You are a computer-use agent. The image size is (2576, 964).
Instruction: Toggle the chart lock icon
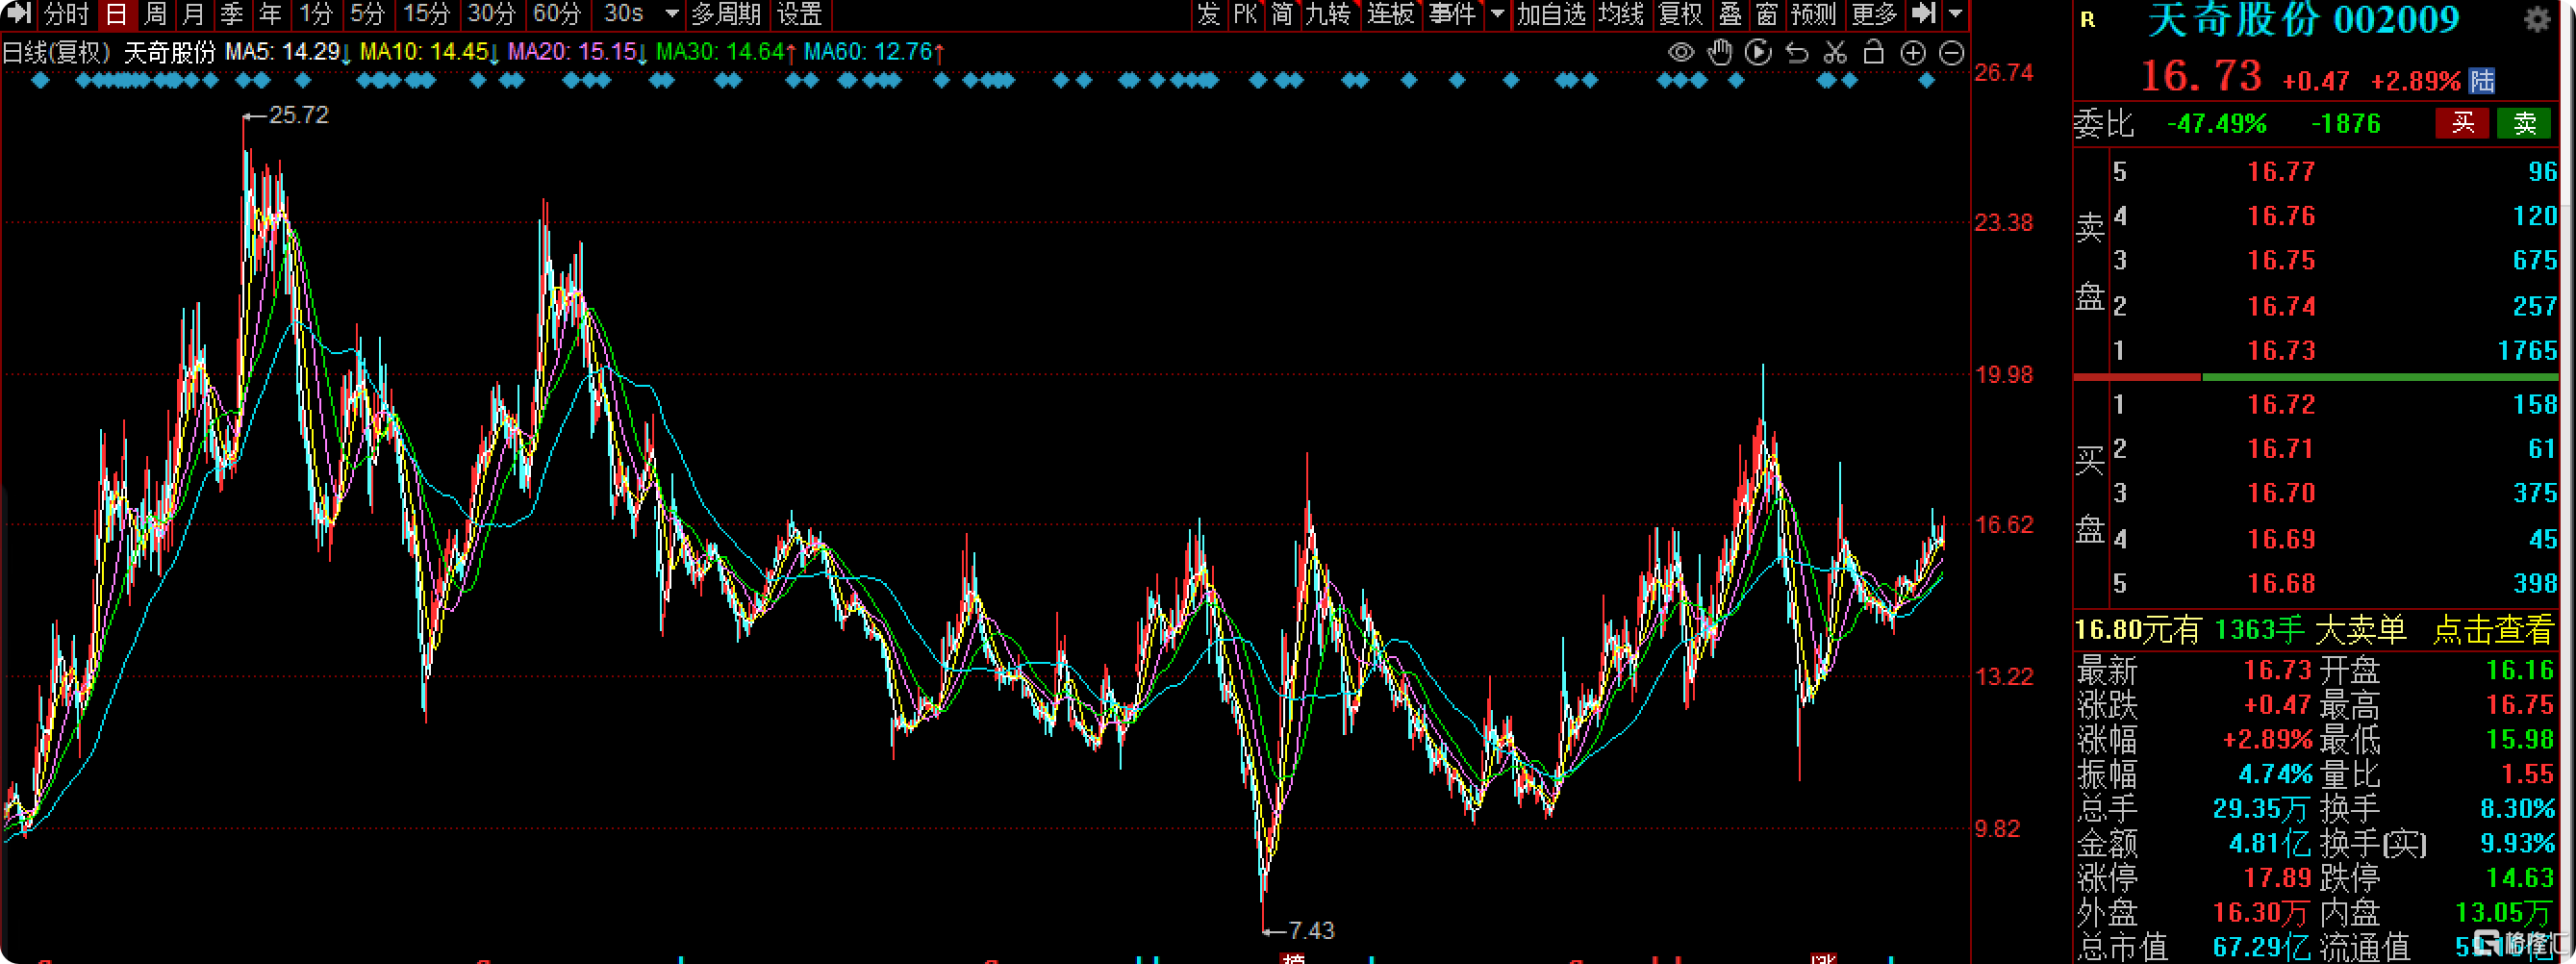click(1874, 53)
